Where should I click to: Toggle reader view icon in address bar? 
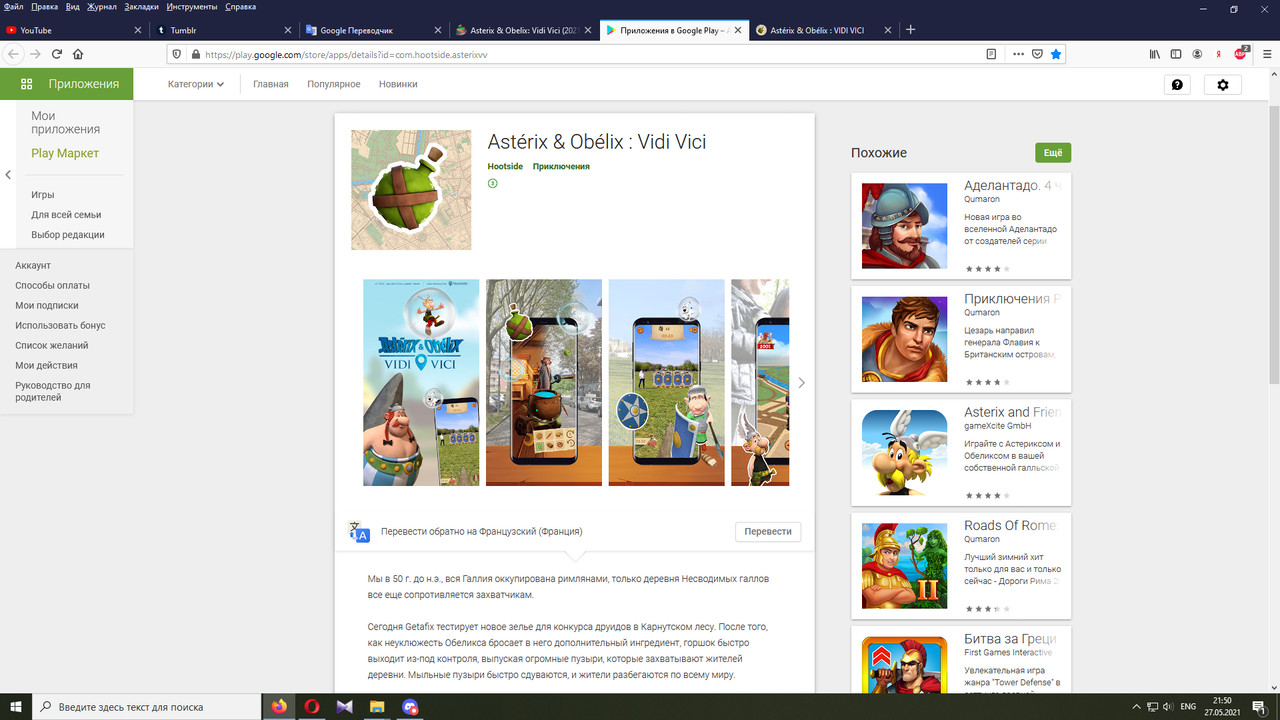[991, 54]
